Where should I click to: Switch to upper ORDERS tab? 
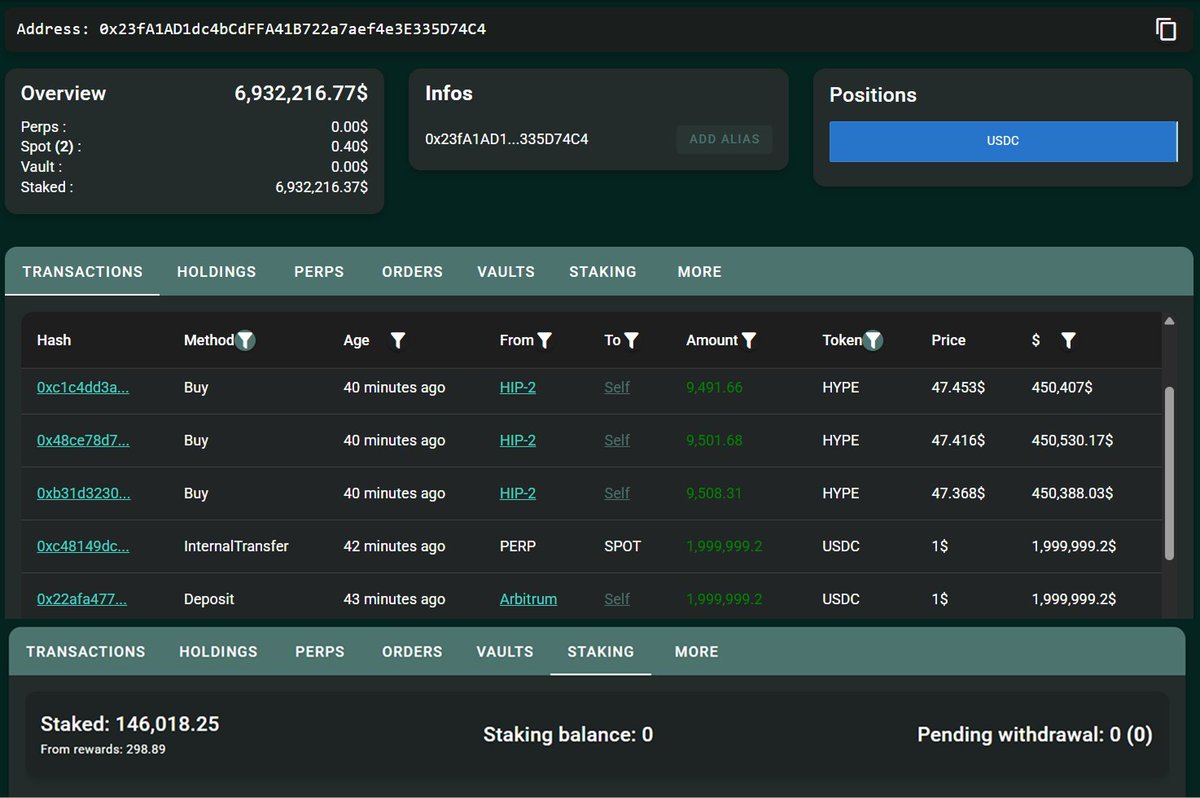412,272
